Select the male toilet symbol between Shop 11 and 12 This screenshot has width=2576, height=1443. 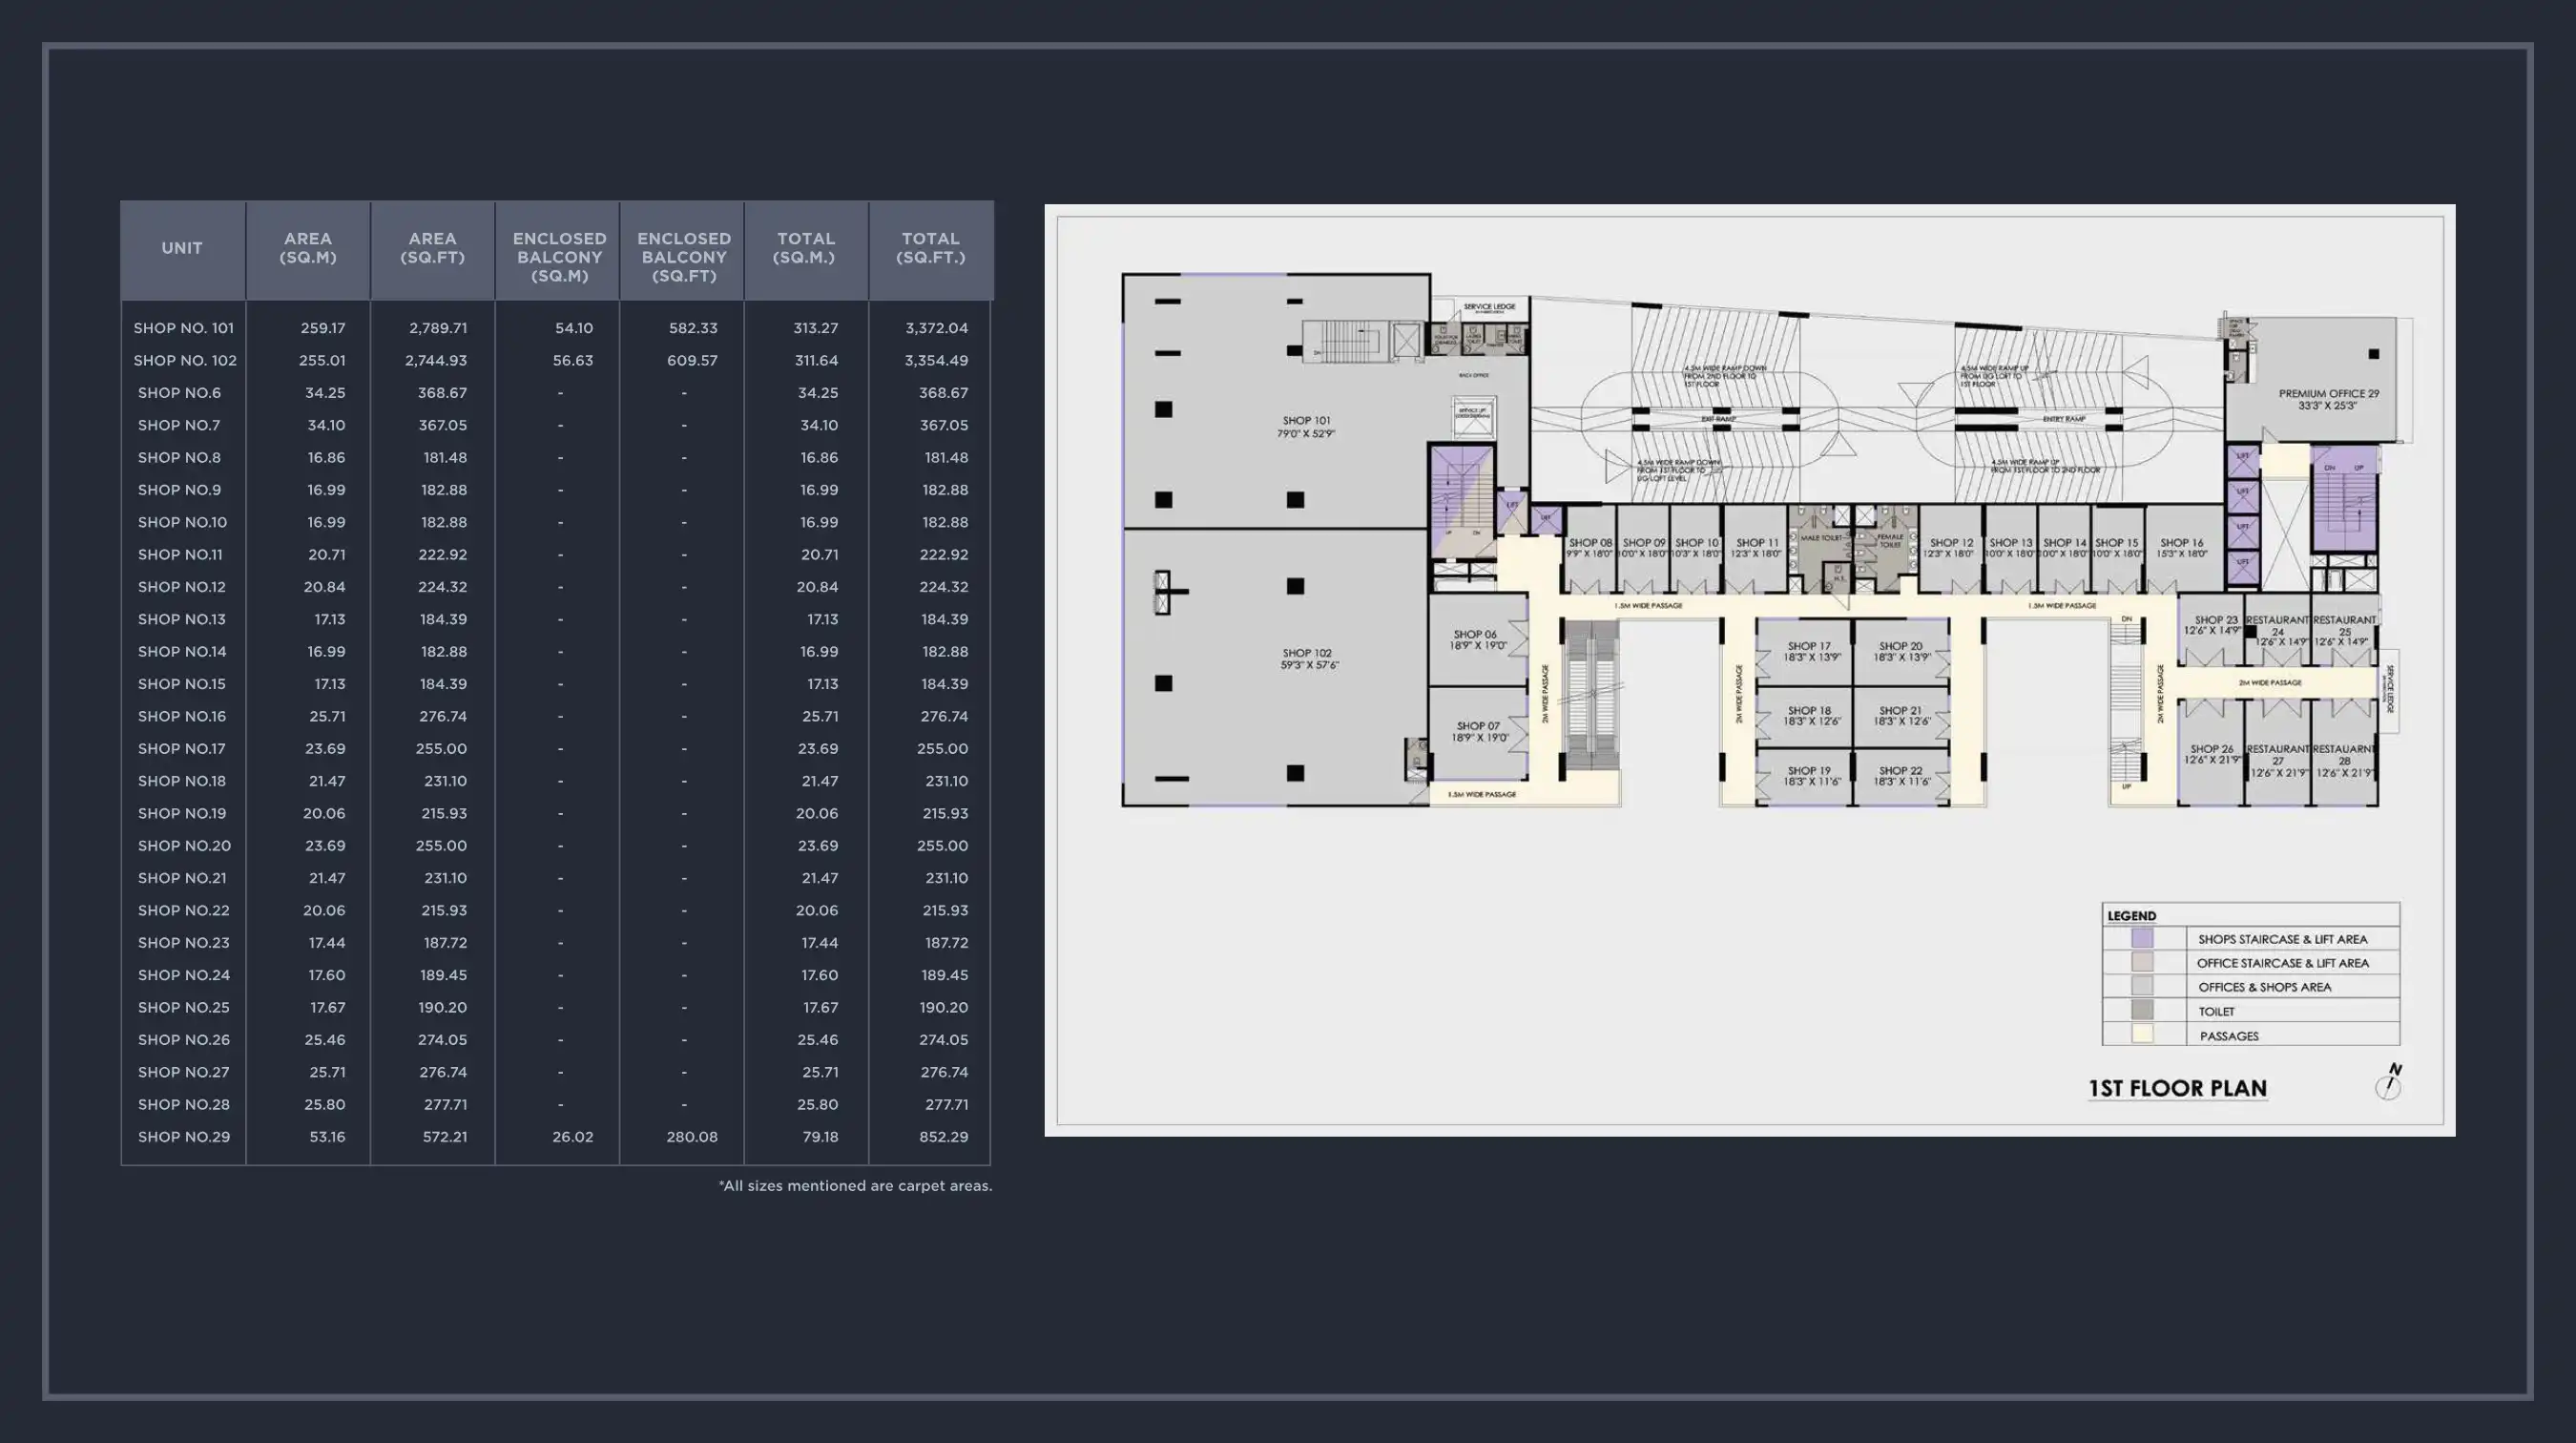[1823, 538]
